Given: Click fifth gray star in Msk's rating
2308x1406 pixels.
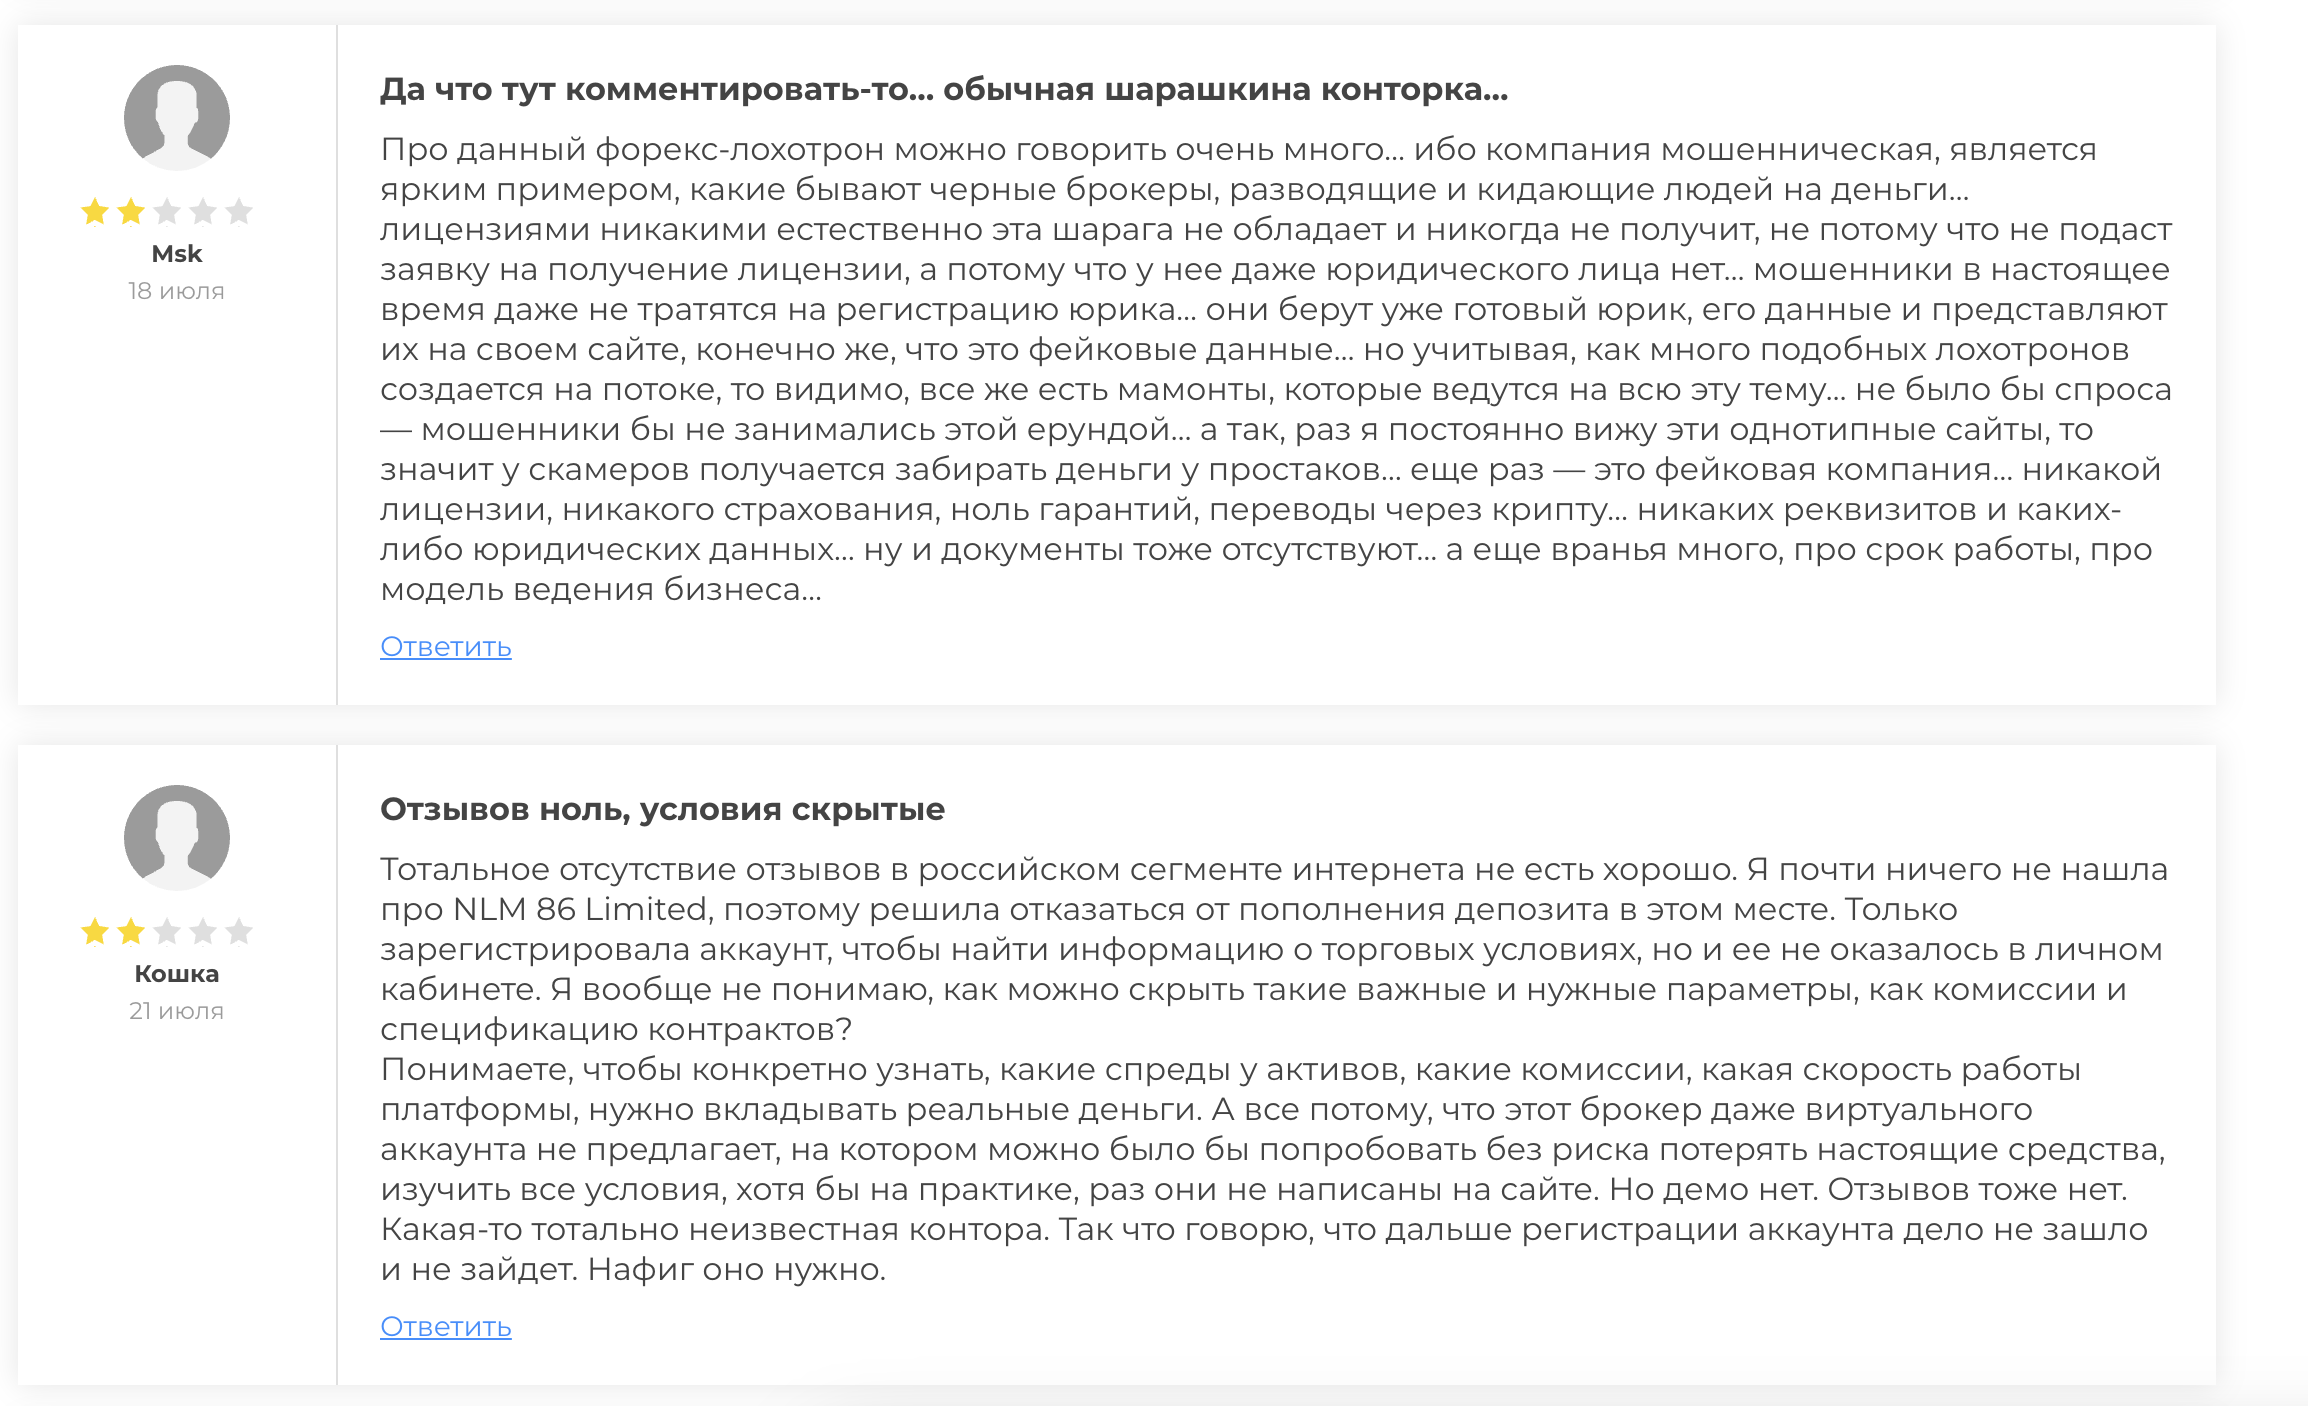Looking at the screenshot, I should 239,212.
